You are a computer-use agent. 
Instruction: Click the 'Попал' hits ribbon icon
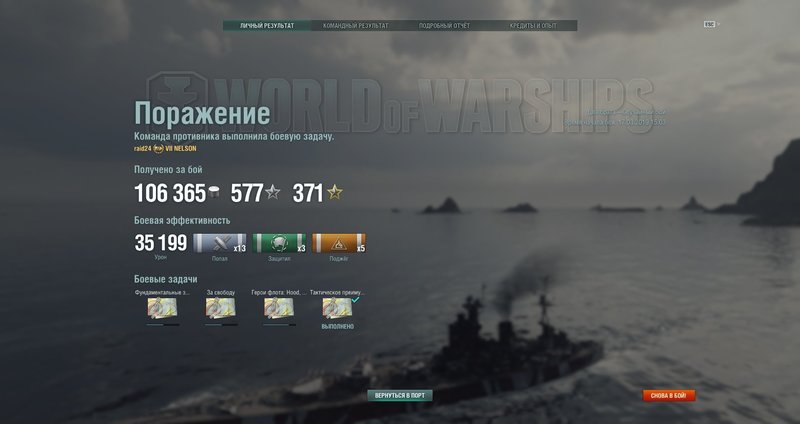coord(219,243)
